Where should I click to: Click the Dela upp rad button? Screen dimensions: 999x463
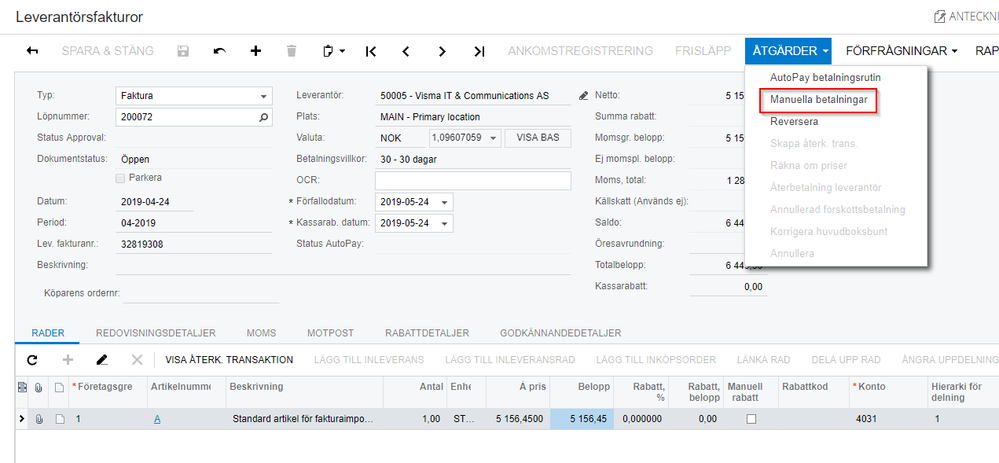pos(845,360)
